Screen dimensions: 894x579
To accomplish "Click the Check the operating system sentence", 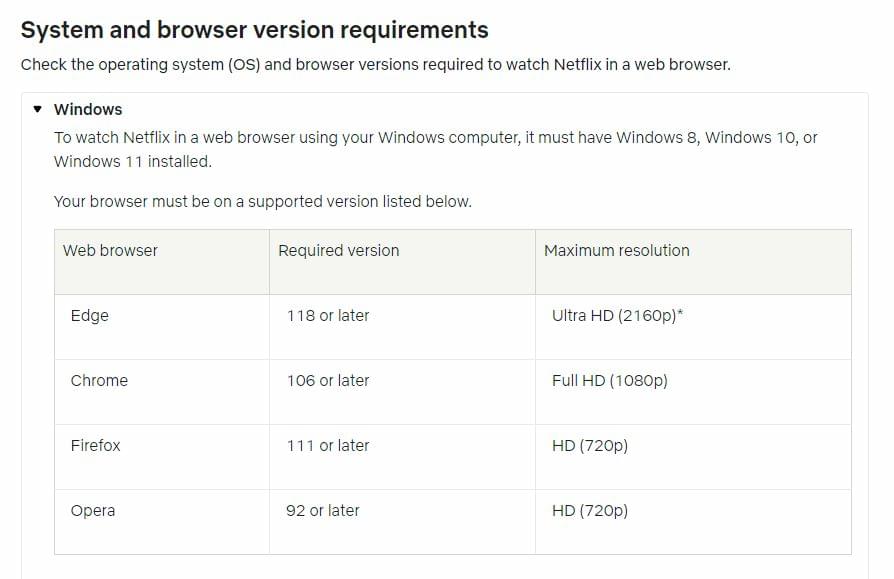I will click(x=375, y=65).
